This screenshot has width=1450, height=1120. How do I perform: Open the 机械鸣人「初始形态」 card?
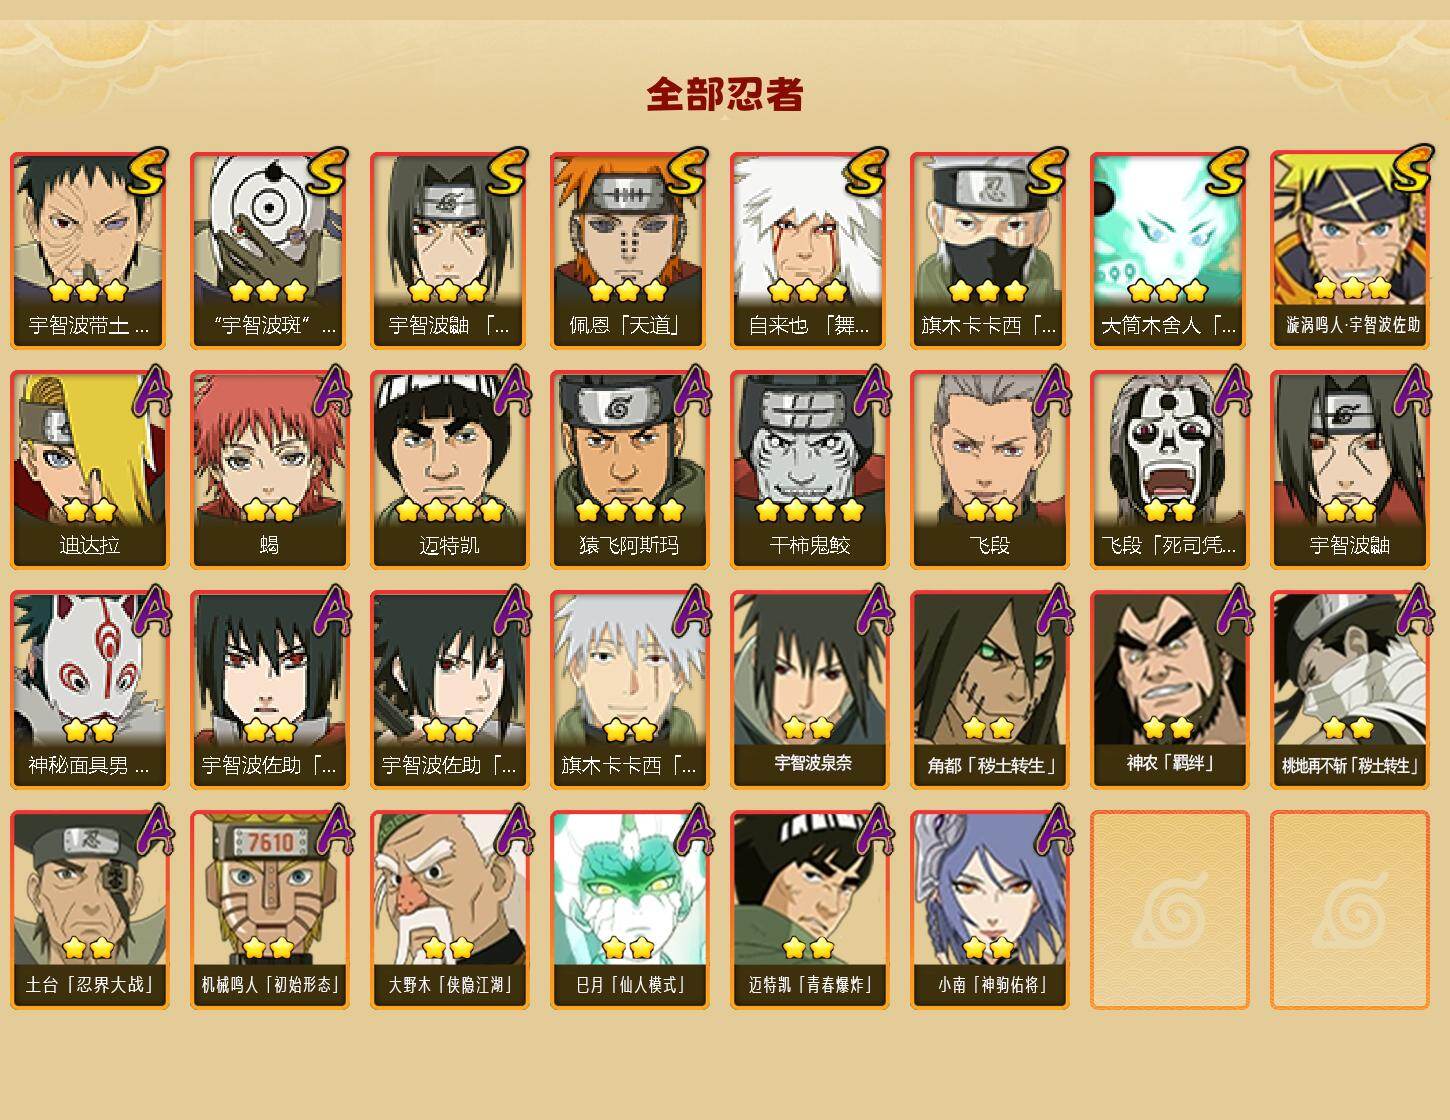[x=269, y=910]
